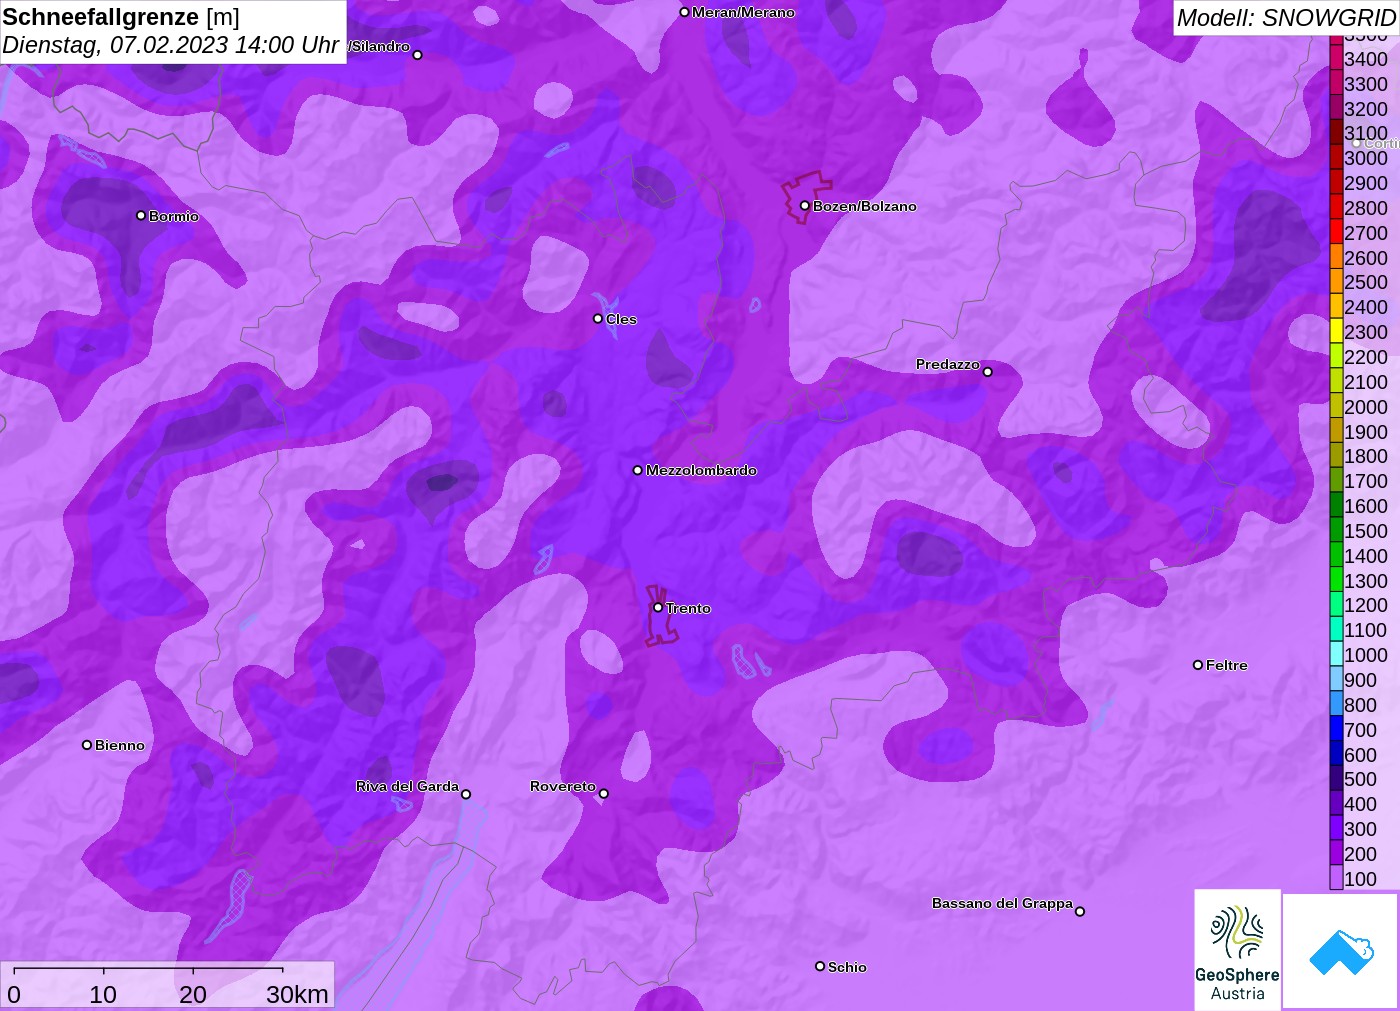Viewport: 1400px width, 1011px height.
Task: Click the Schneefallgrenze [m] title
Action: click(121, 17)
